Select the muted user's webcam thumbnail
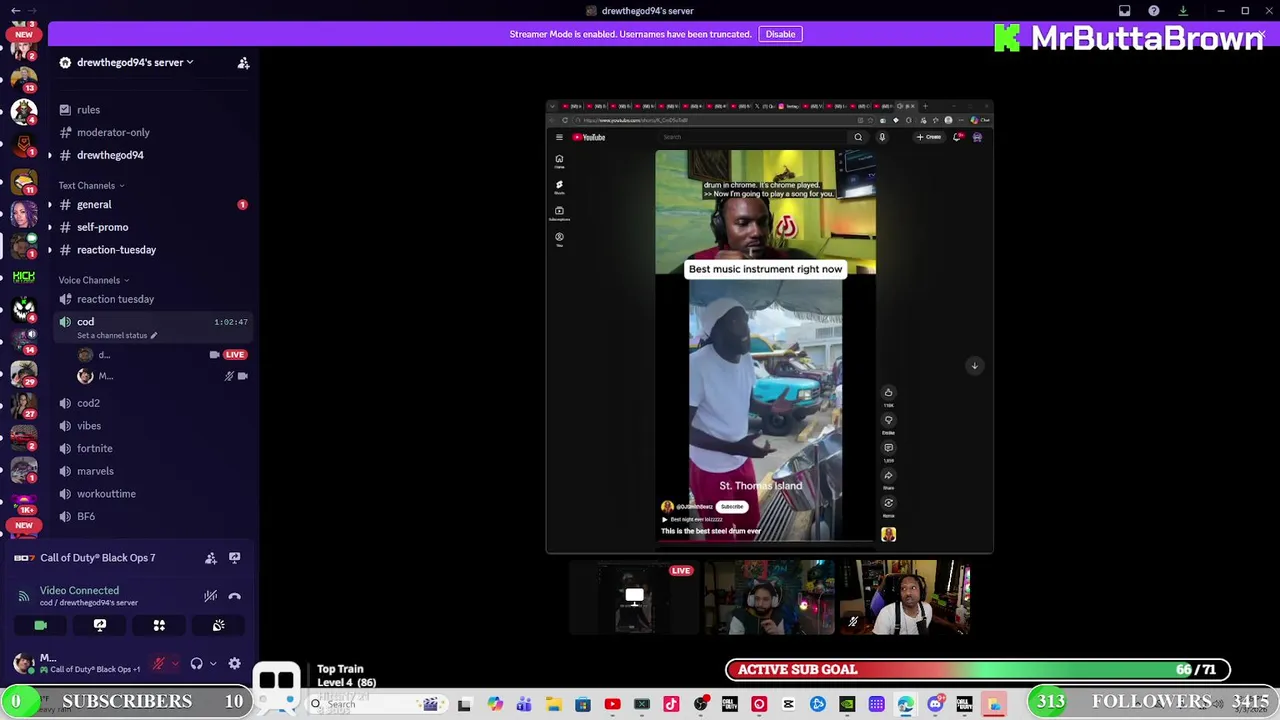1280x720 pixels. [x=905, y=598]
